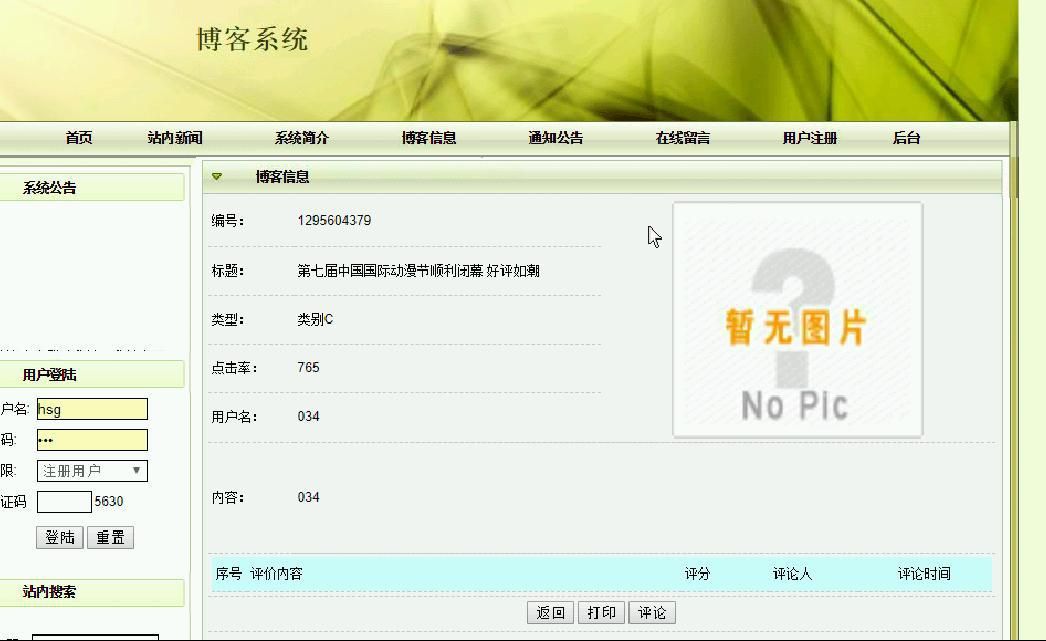Go to 系统简介 page
Viewport: 1046px width, 641px height.
(302, 138)
